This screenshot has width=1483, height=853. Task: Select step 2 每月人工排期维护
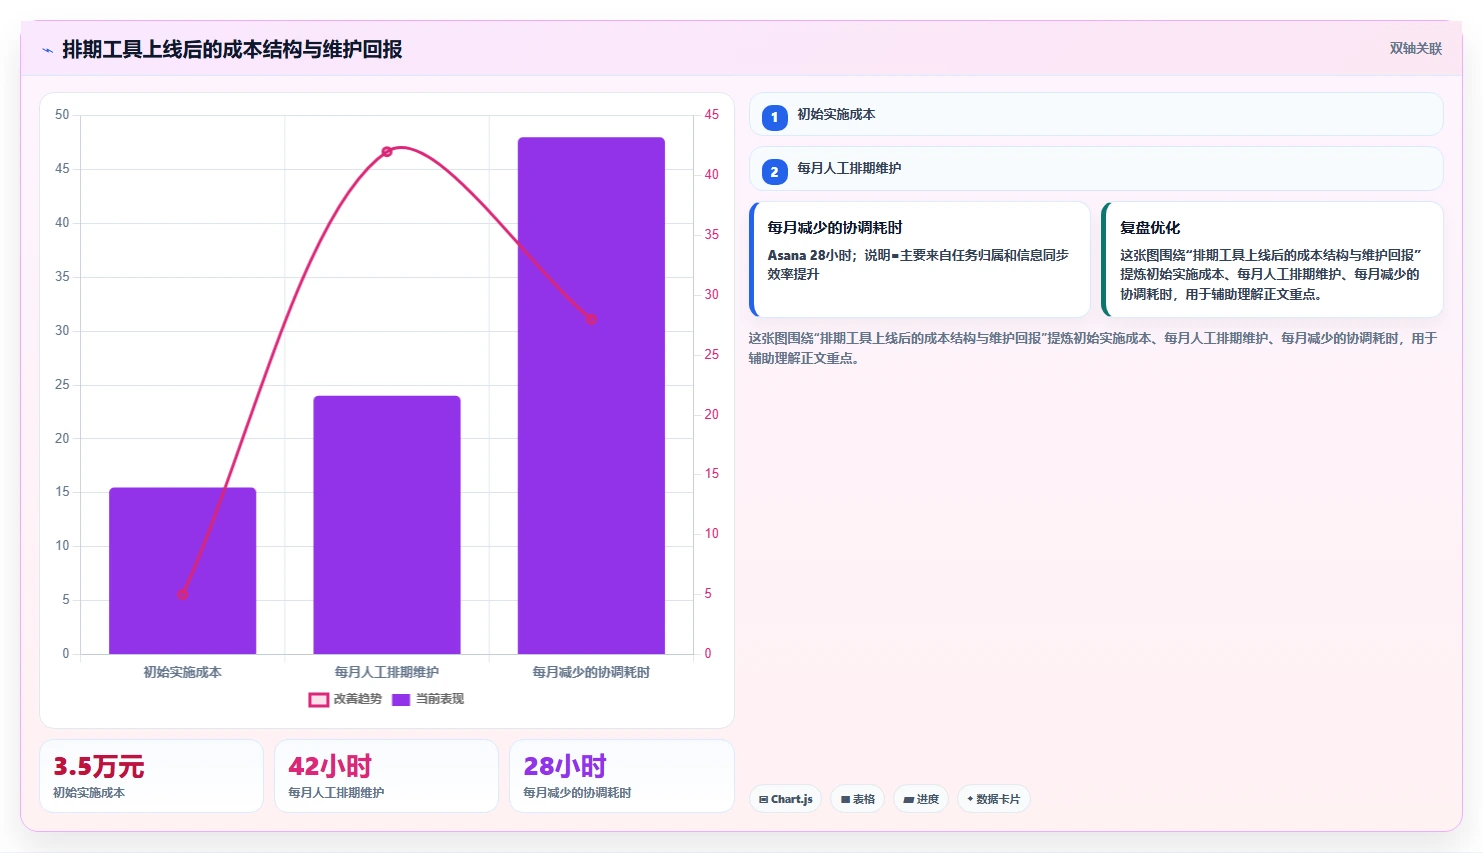click(1096, 168)
